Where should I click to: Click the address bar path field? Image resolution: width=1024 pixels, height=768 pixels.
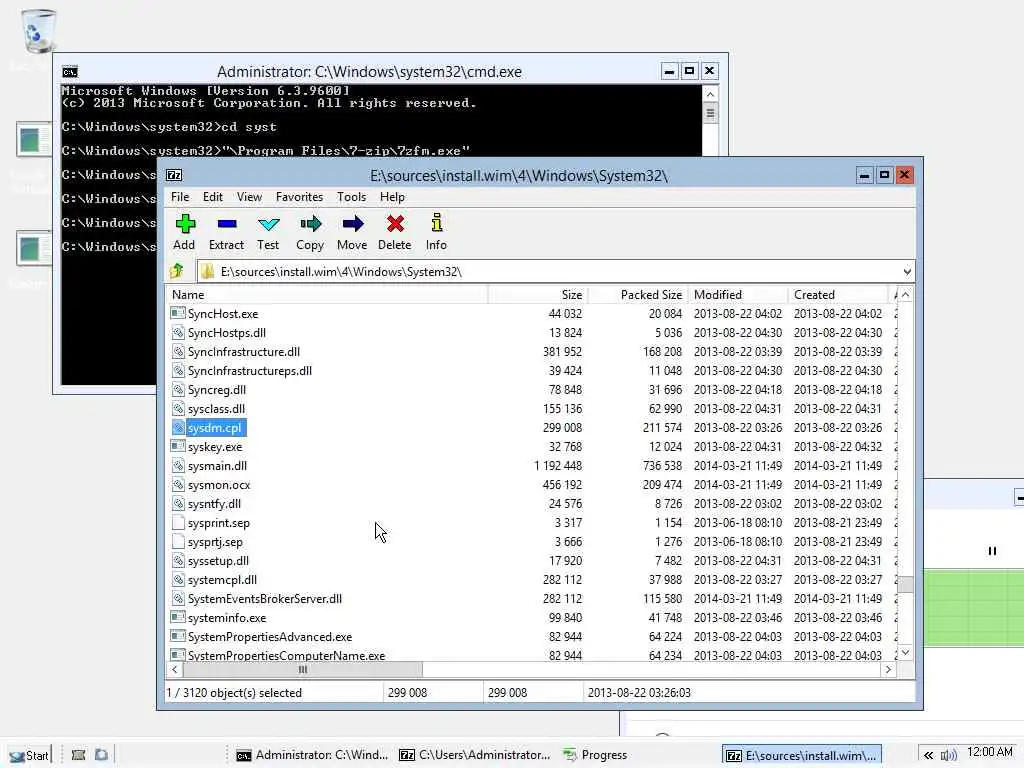(549, 272)
